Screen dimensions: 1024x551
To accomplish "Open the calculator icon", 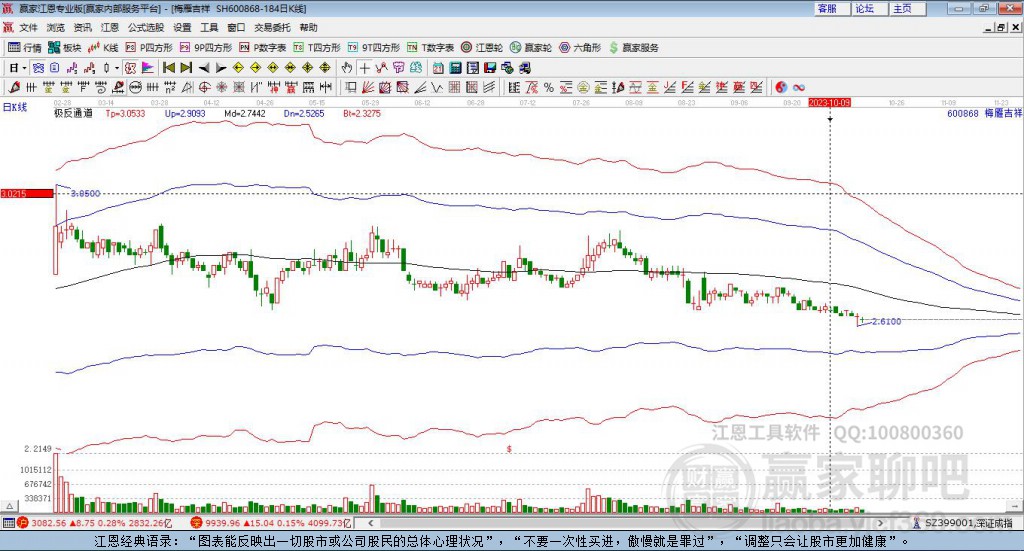I will [x=455, y=68].
